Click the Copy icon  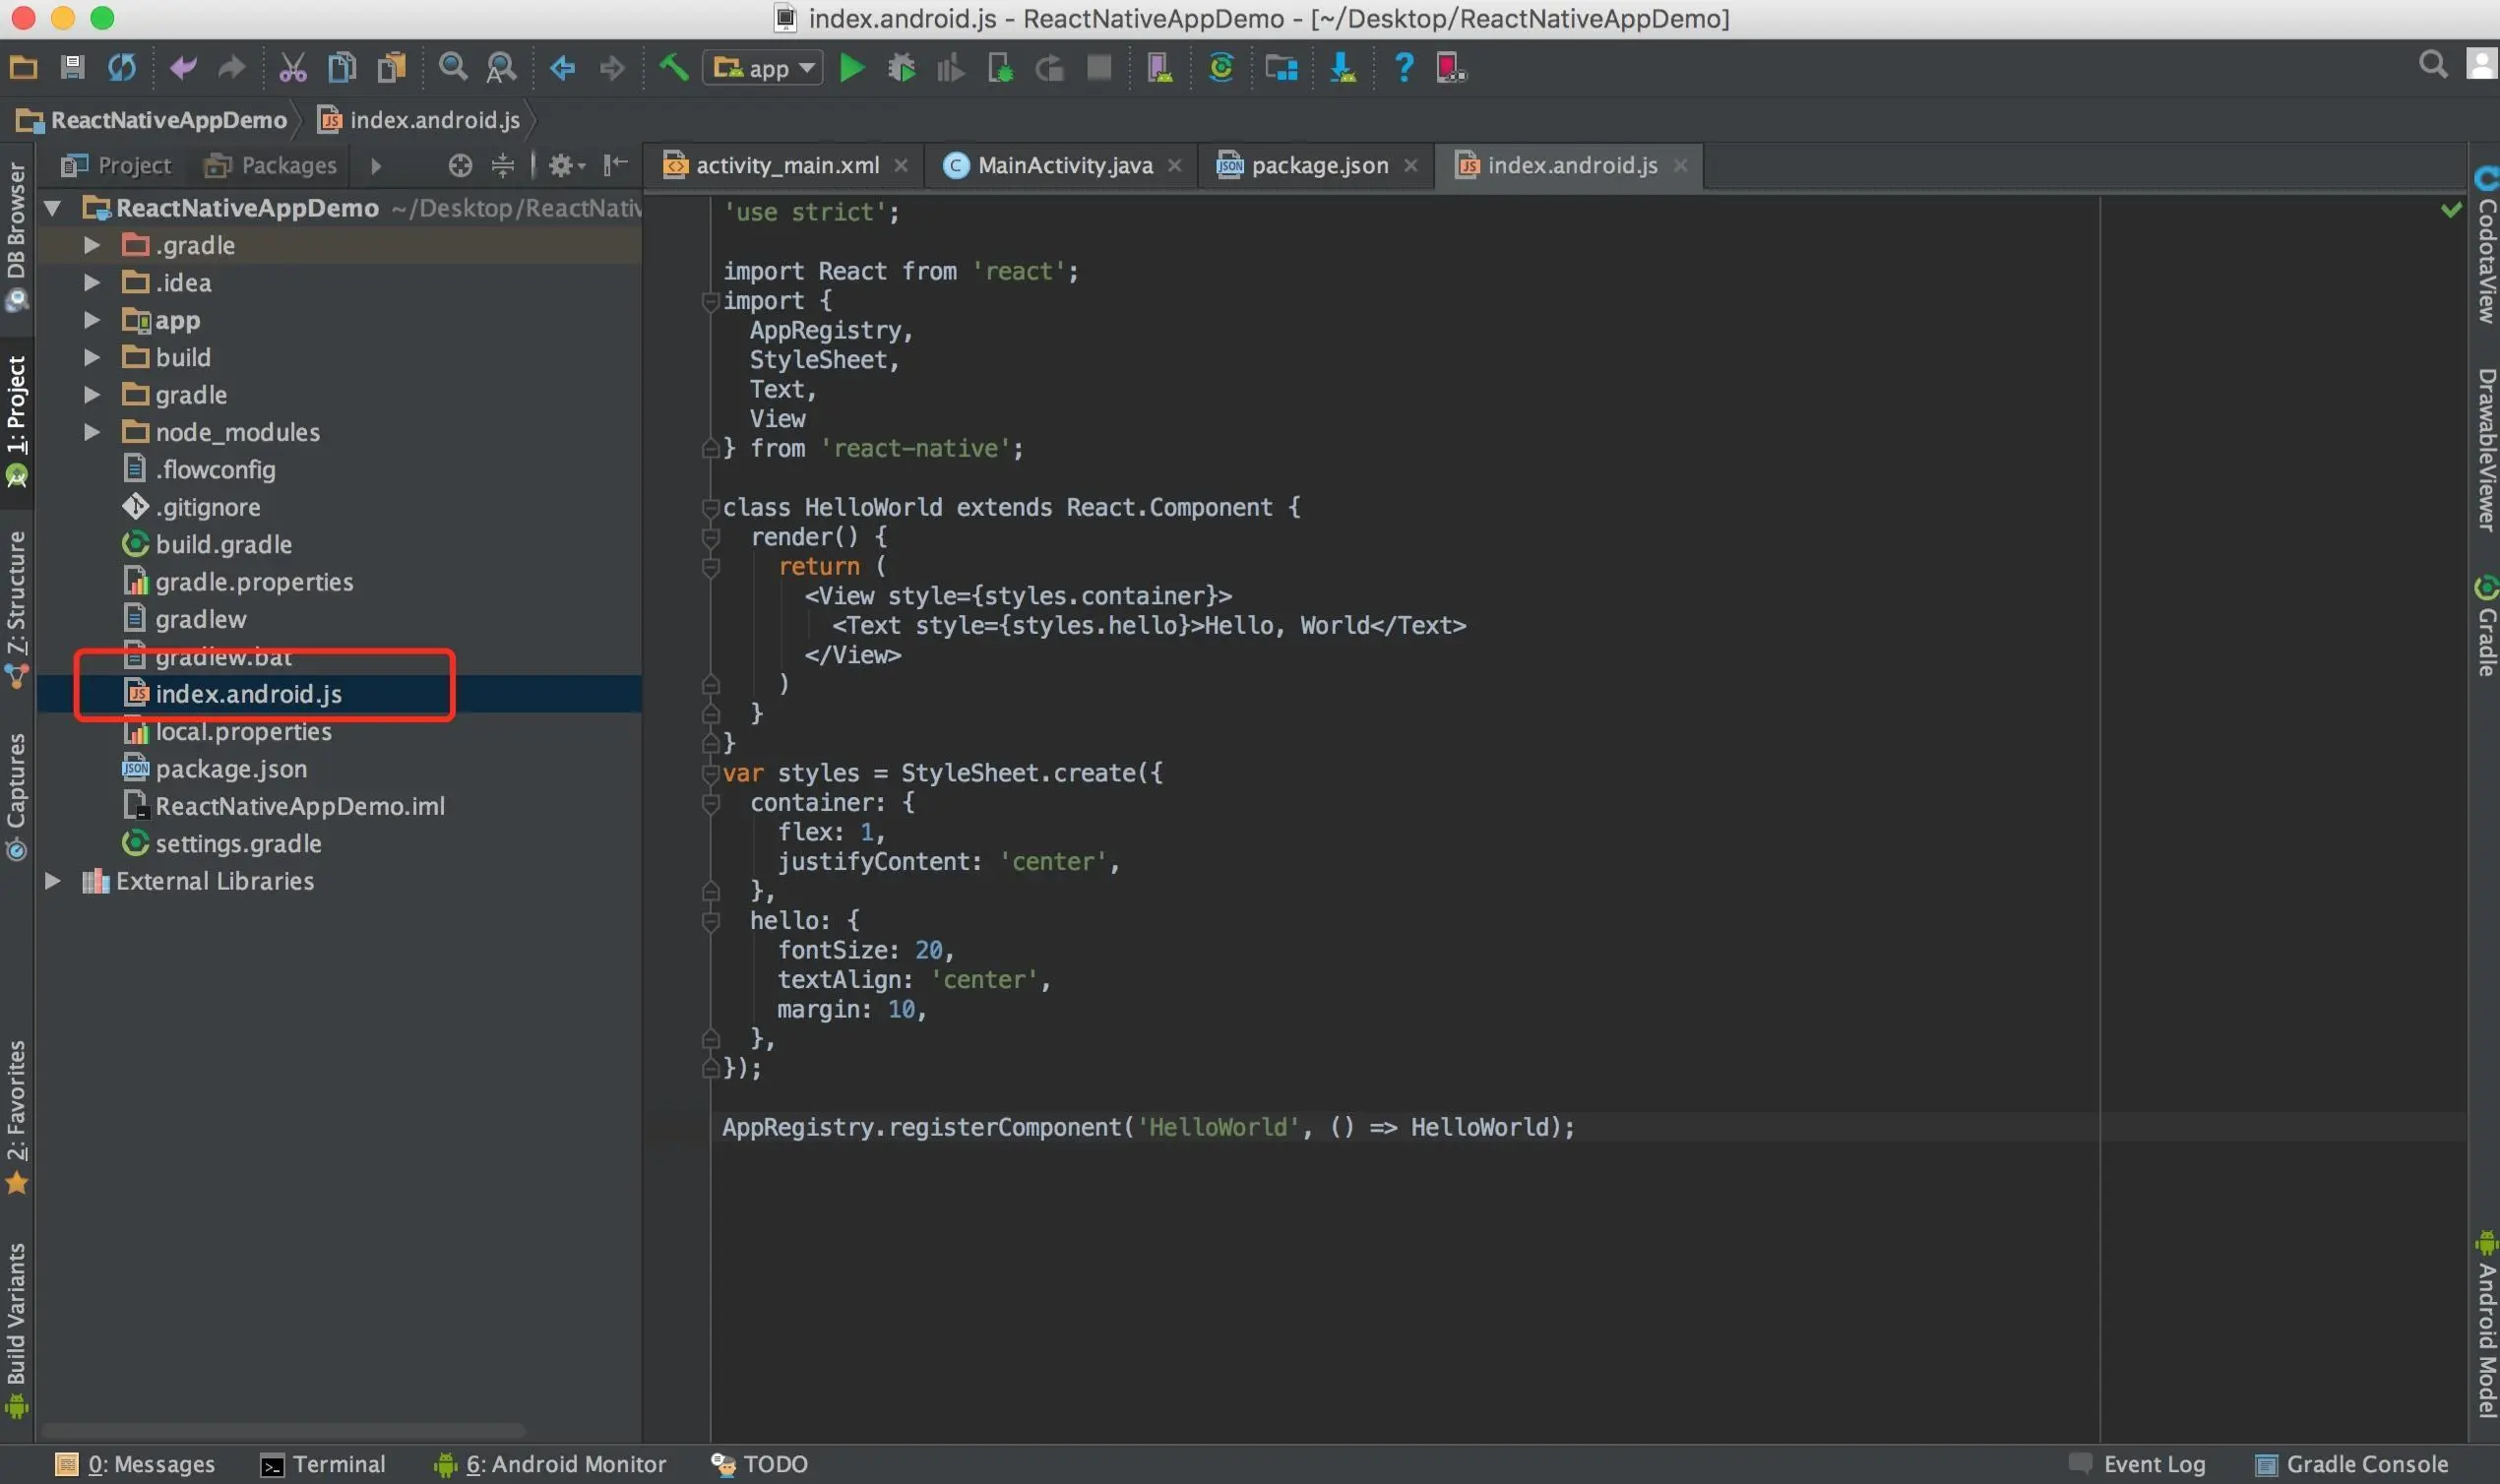click(x=342, y=68)
